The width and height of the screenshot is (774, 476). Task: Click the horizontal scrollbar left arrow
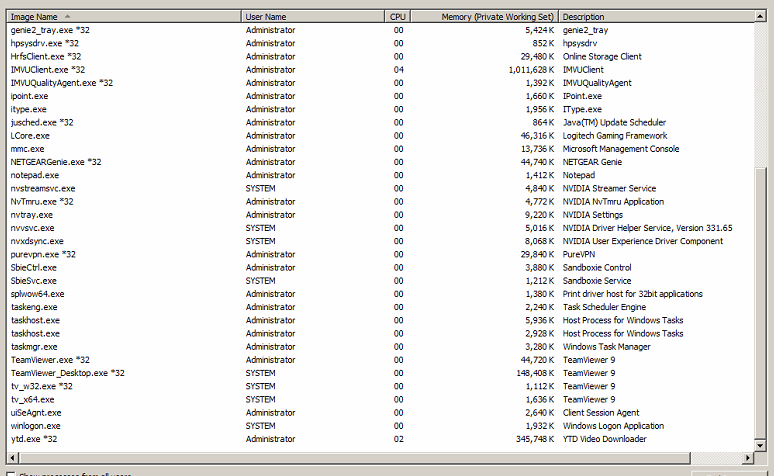tap(13, 458)
